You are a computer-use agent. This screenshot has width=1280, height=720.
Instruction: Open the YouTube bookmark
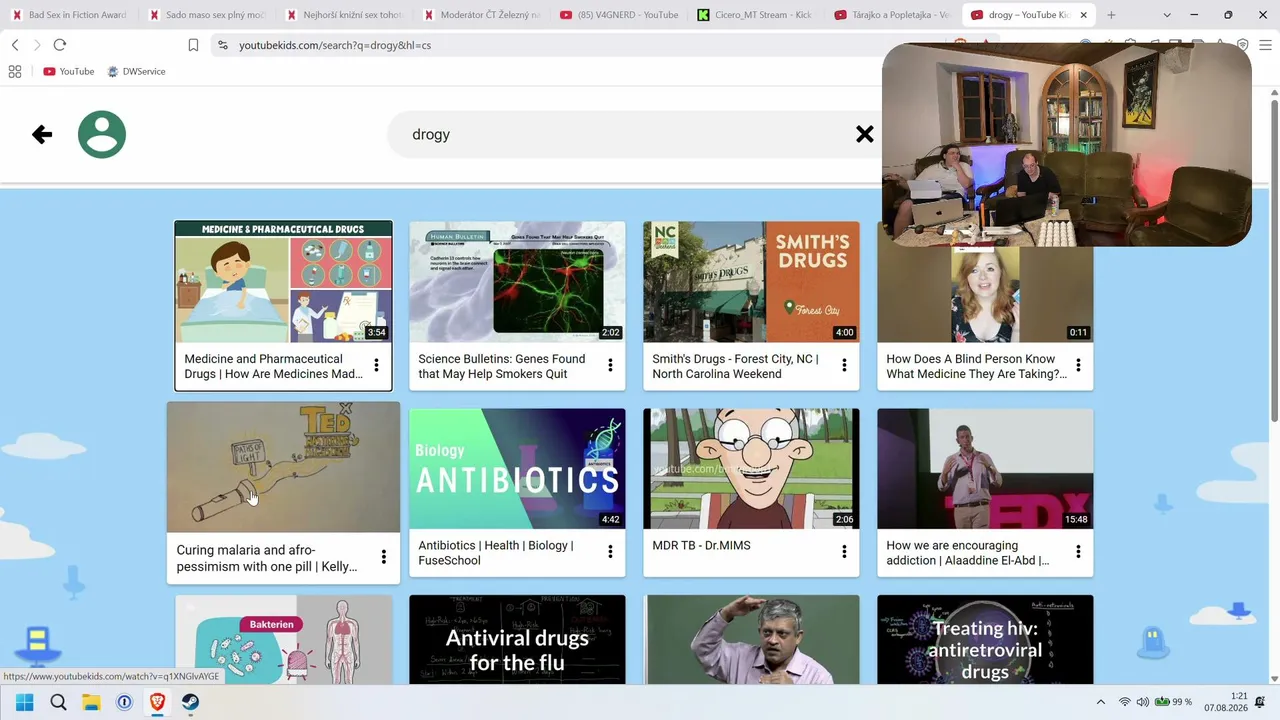69,71
